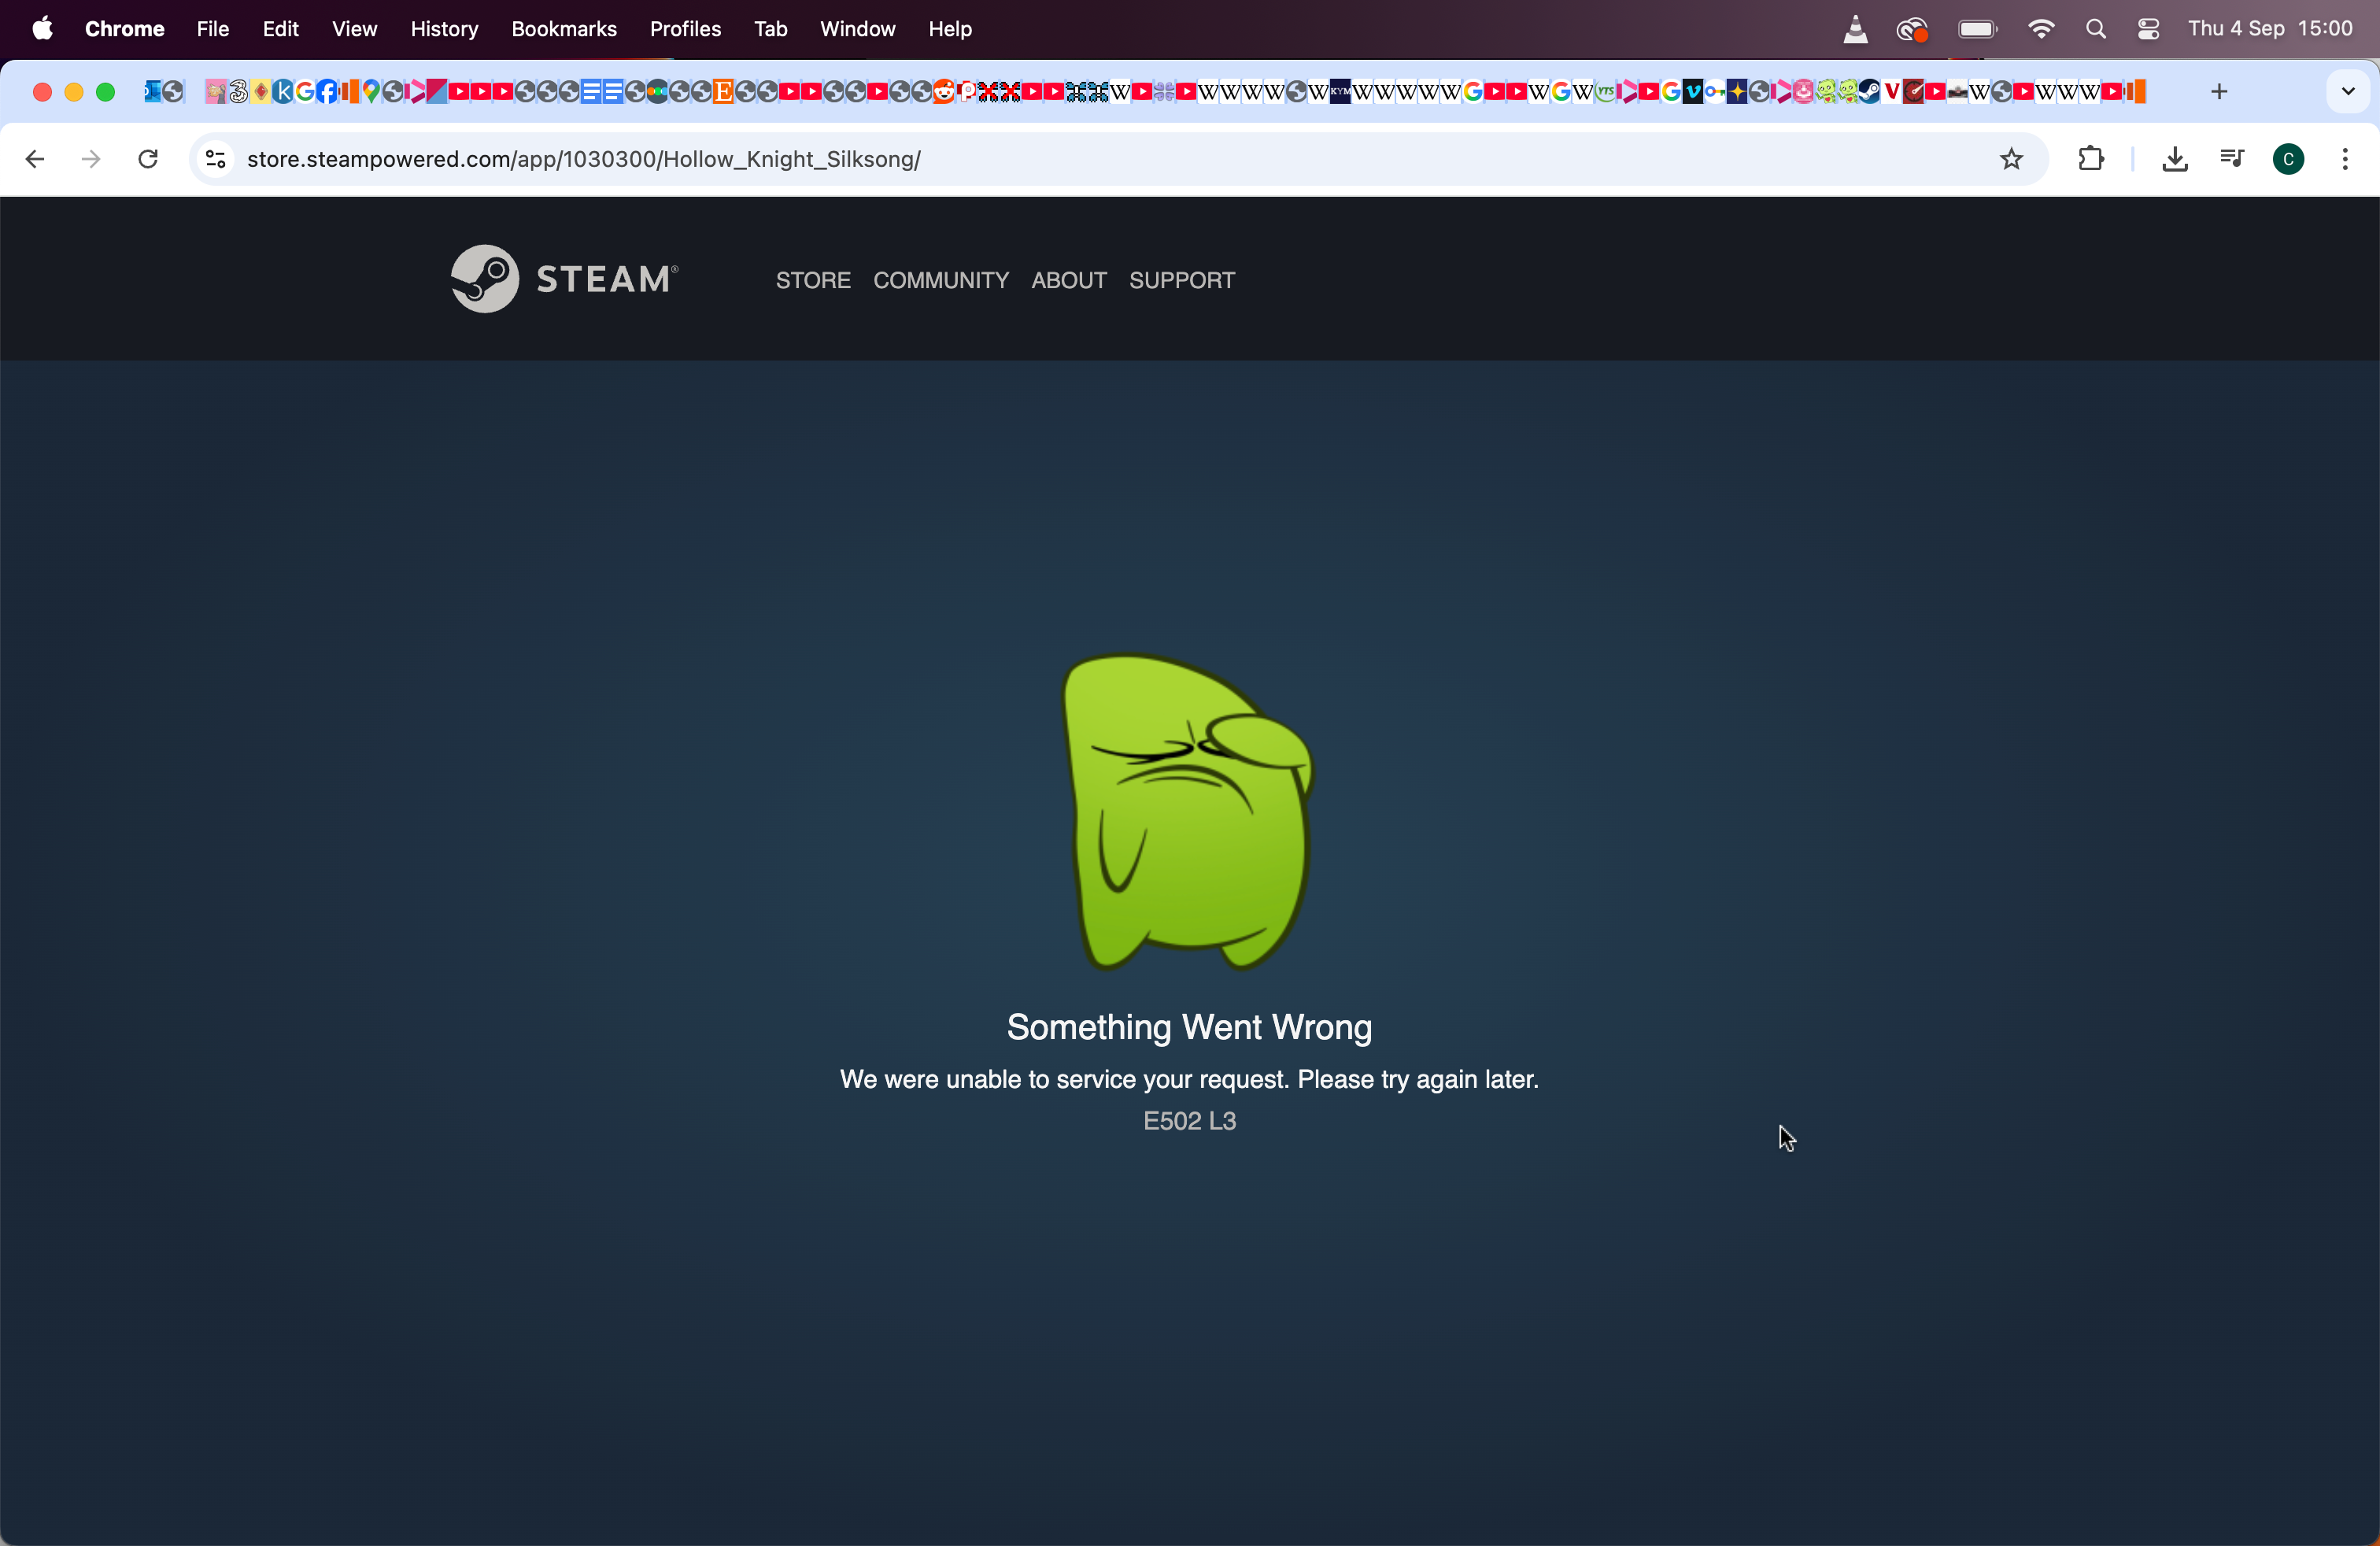The height and width of the screenshot is (1546, 2380).
Task: Open the Bookmarks menu
Action: (x=564, y=29)
